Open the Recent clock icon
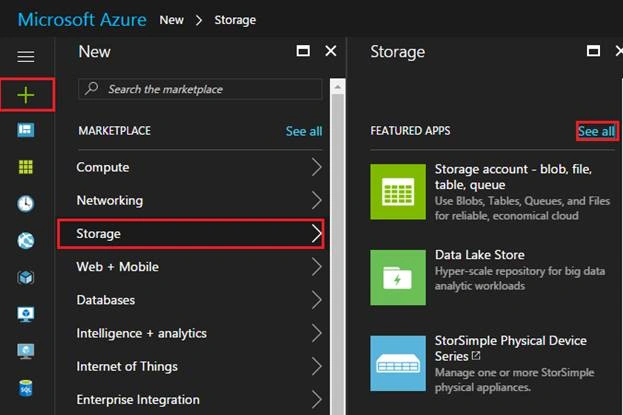Viewport: 623px width, 415px height. coord(26,204)
